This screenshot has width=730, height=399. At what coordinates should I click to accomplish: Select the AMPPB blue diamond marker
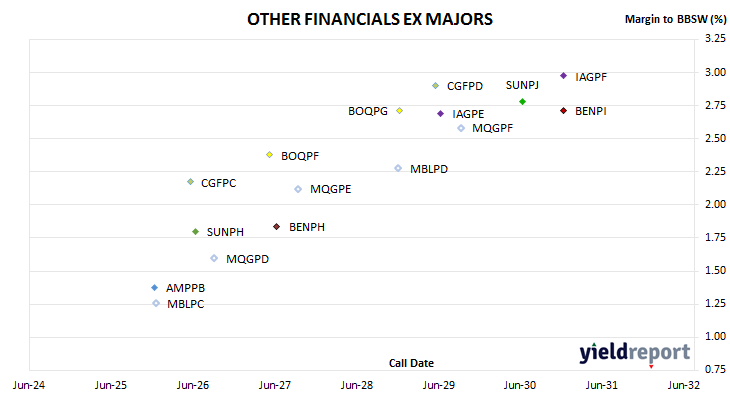pos(155,288)
